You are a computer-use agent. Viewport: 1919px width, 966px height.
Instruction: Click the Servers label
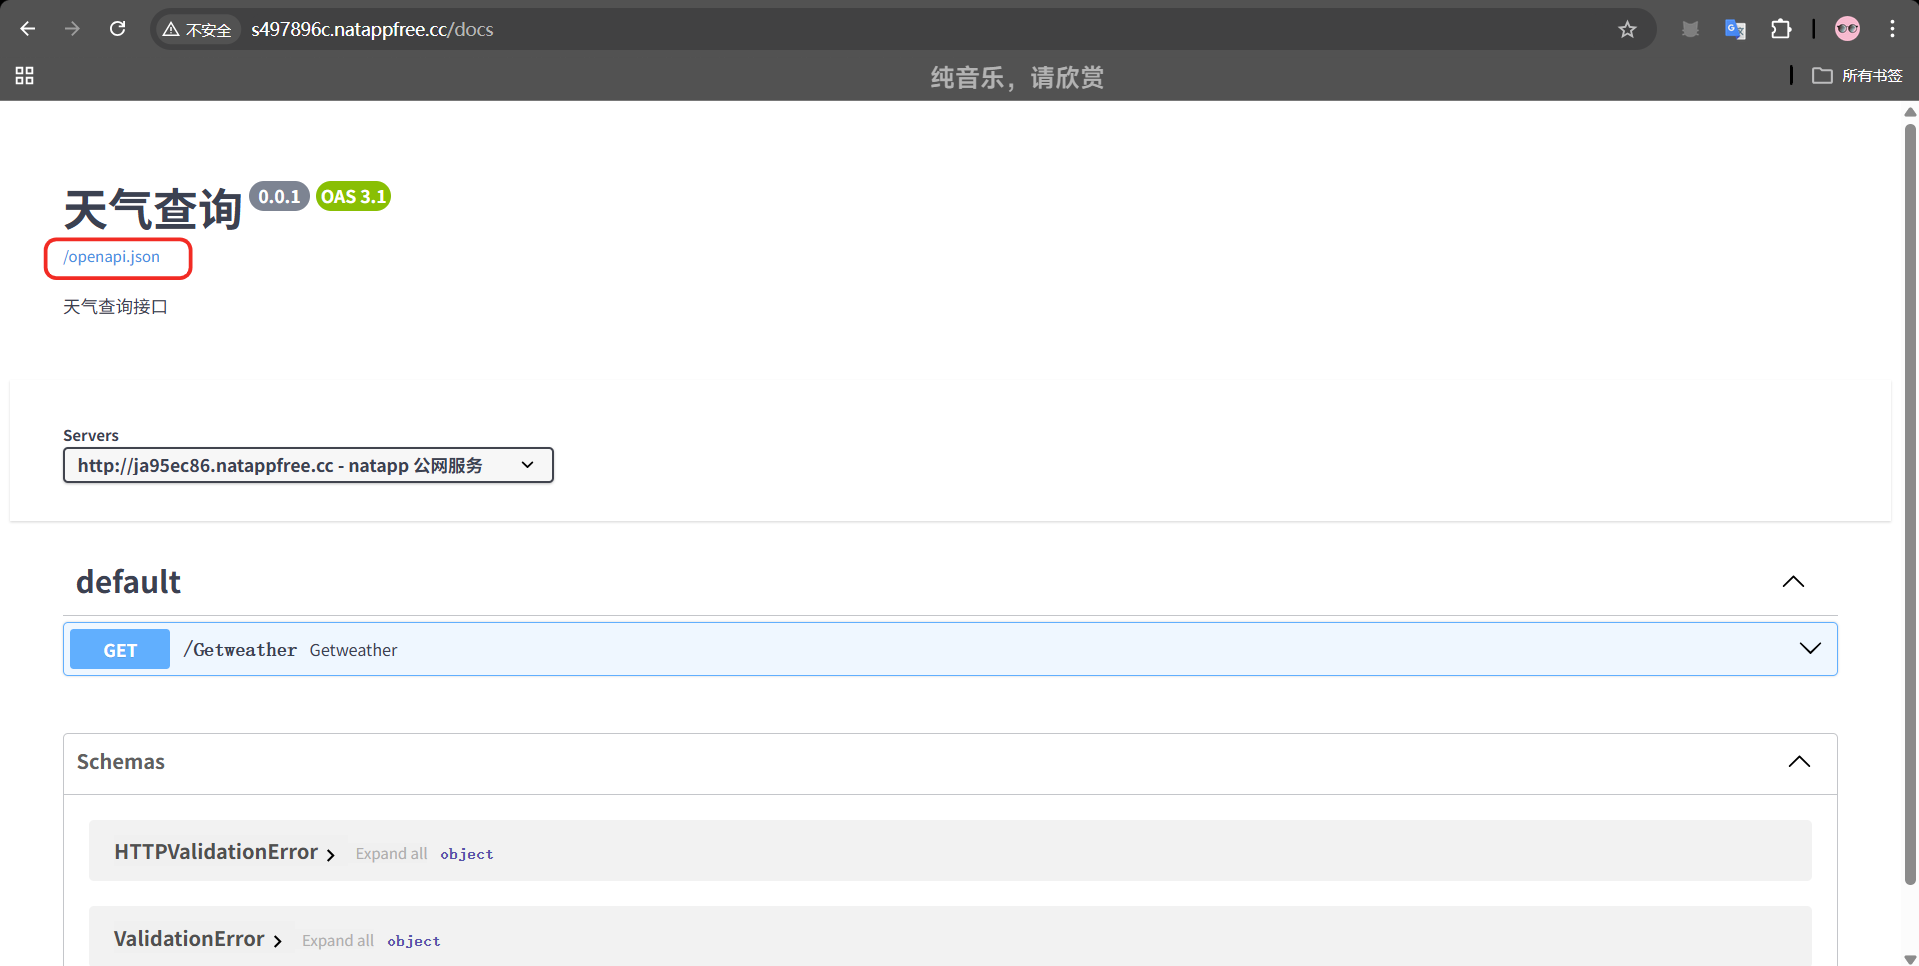coord(91,436)
